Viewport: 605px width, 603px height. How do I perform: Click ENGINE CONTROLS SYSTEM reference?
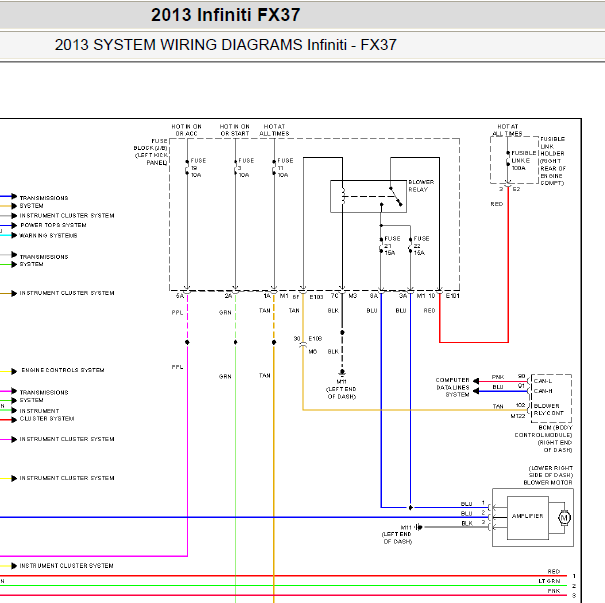pyautogui.click(x=63, y=370)
